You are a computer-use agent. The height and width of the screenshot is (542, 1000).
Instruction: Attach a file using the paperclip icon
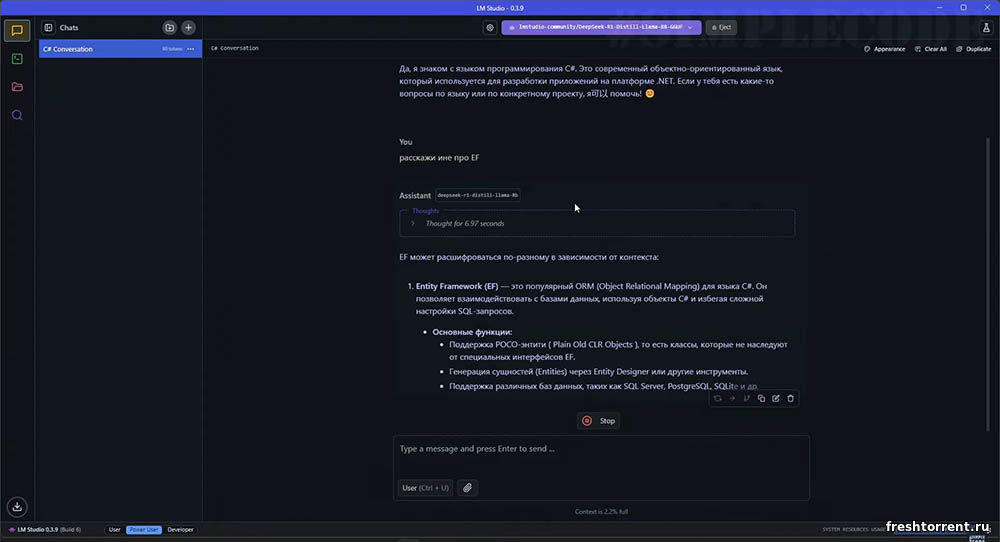(x=467, y=488)
